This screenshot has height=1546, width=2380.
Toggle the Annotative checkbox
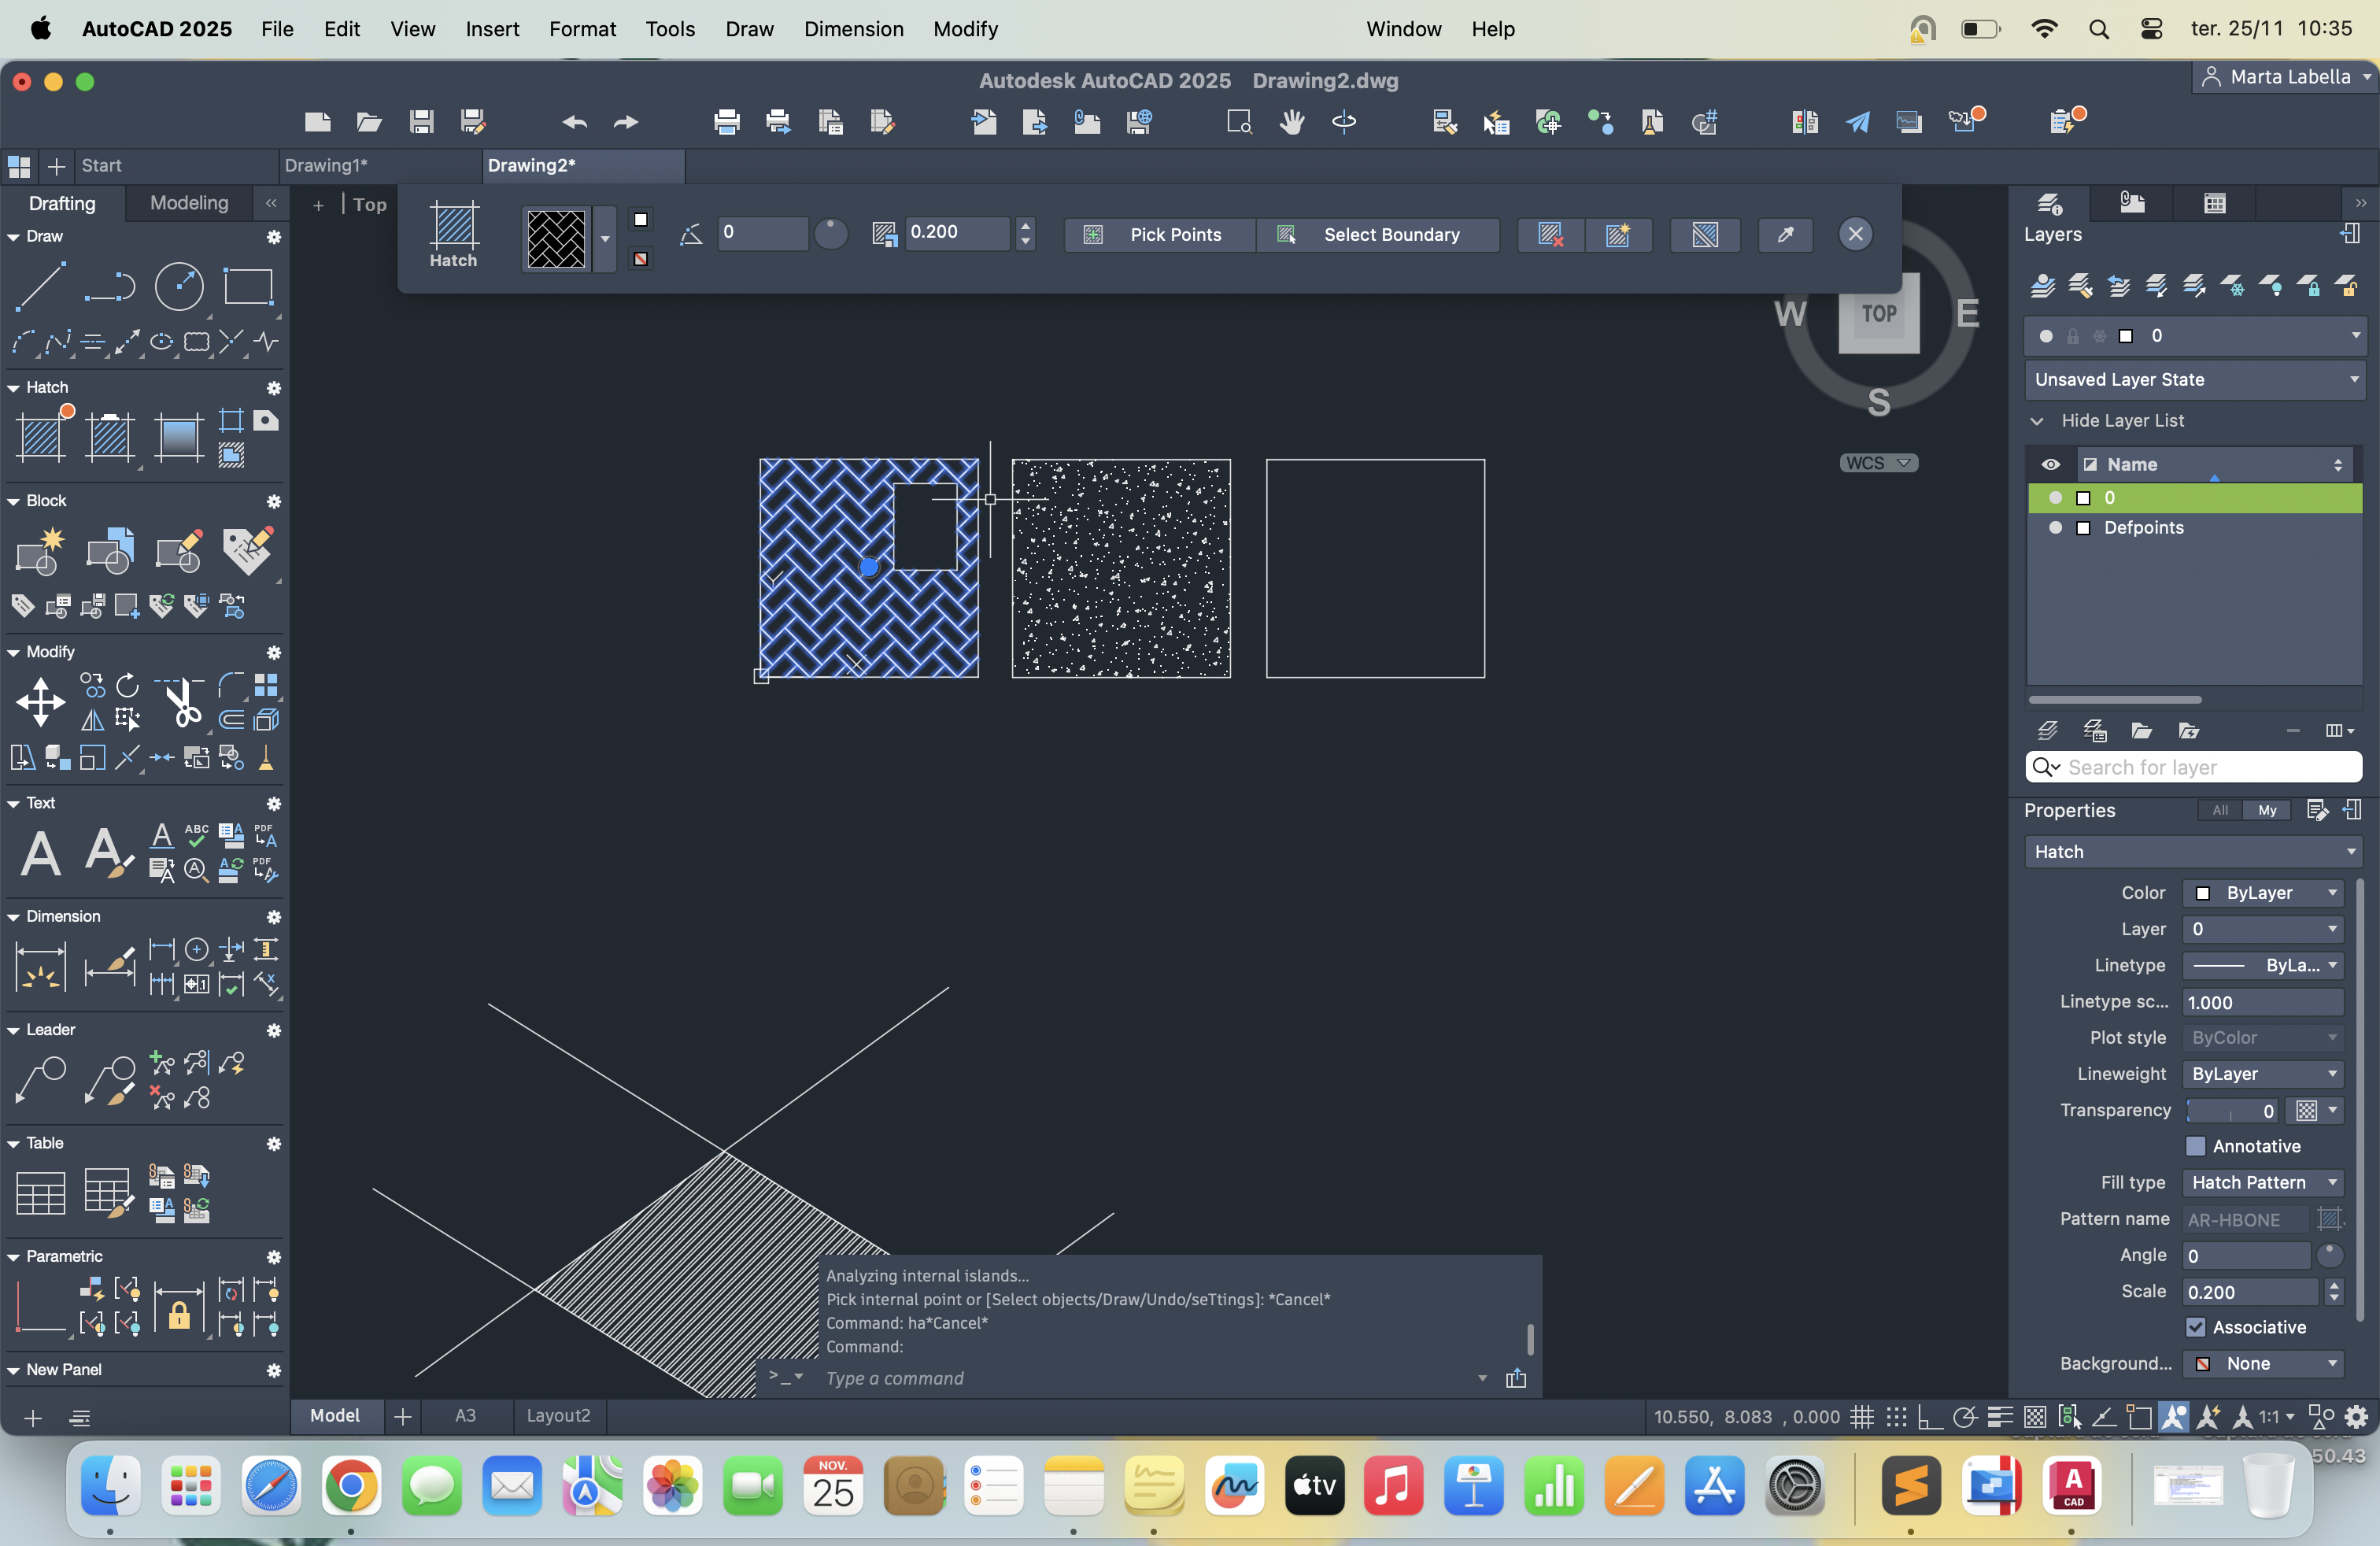pyautogui.click(x=2195, y=1146)
